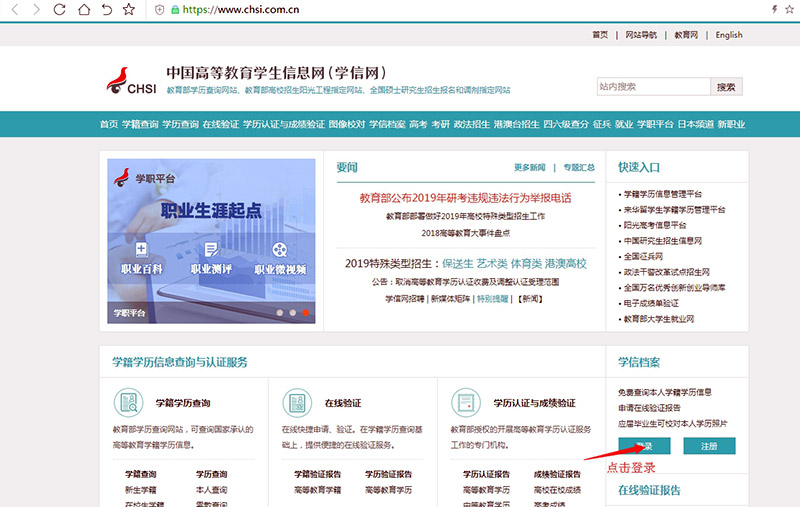Switch to English version
Image resolution: width=800 pixels, height=507 pixels.
pos(729,35)
